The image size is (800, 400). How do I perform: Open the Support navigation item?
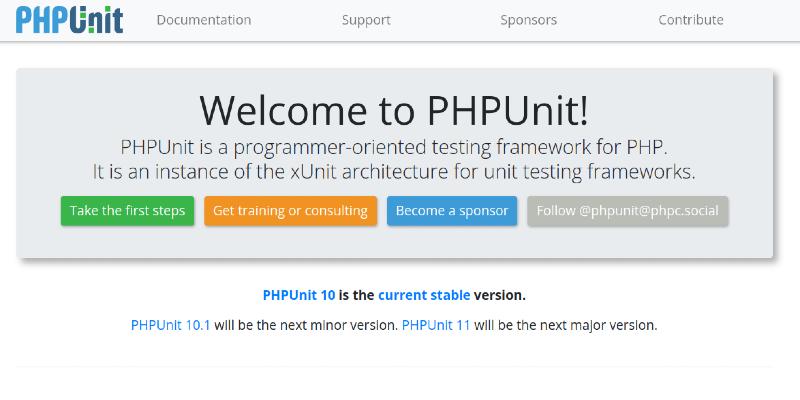[x=366, y=20]
